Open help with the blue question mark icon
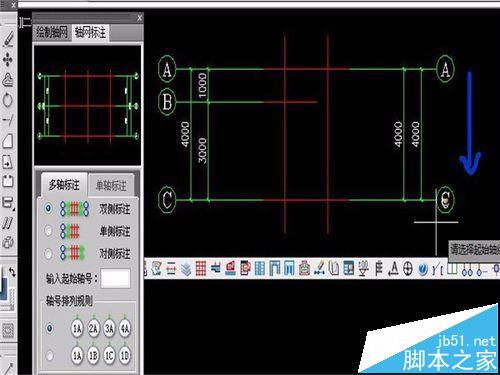The height and width of the screenshot is (375, 500). [x=423, y=269]
